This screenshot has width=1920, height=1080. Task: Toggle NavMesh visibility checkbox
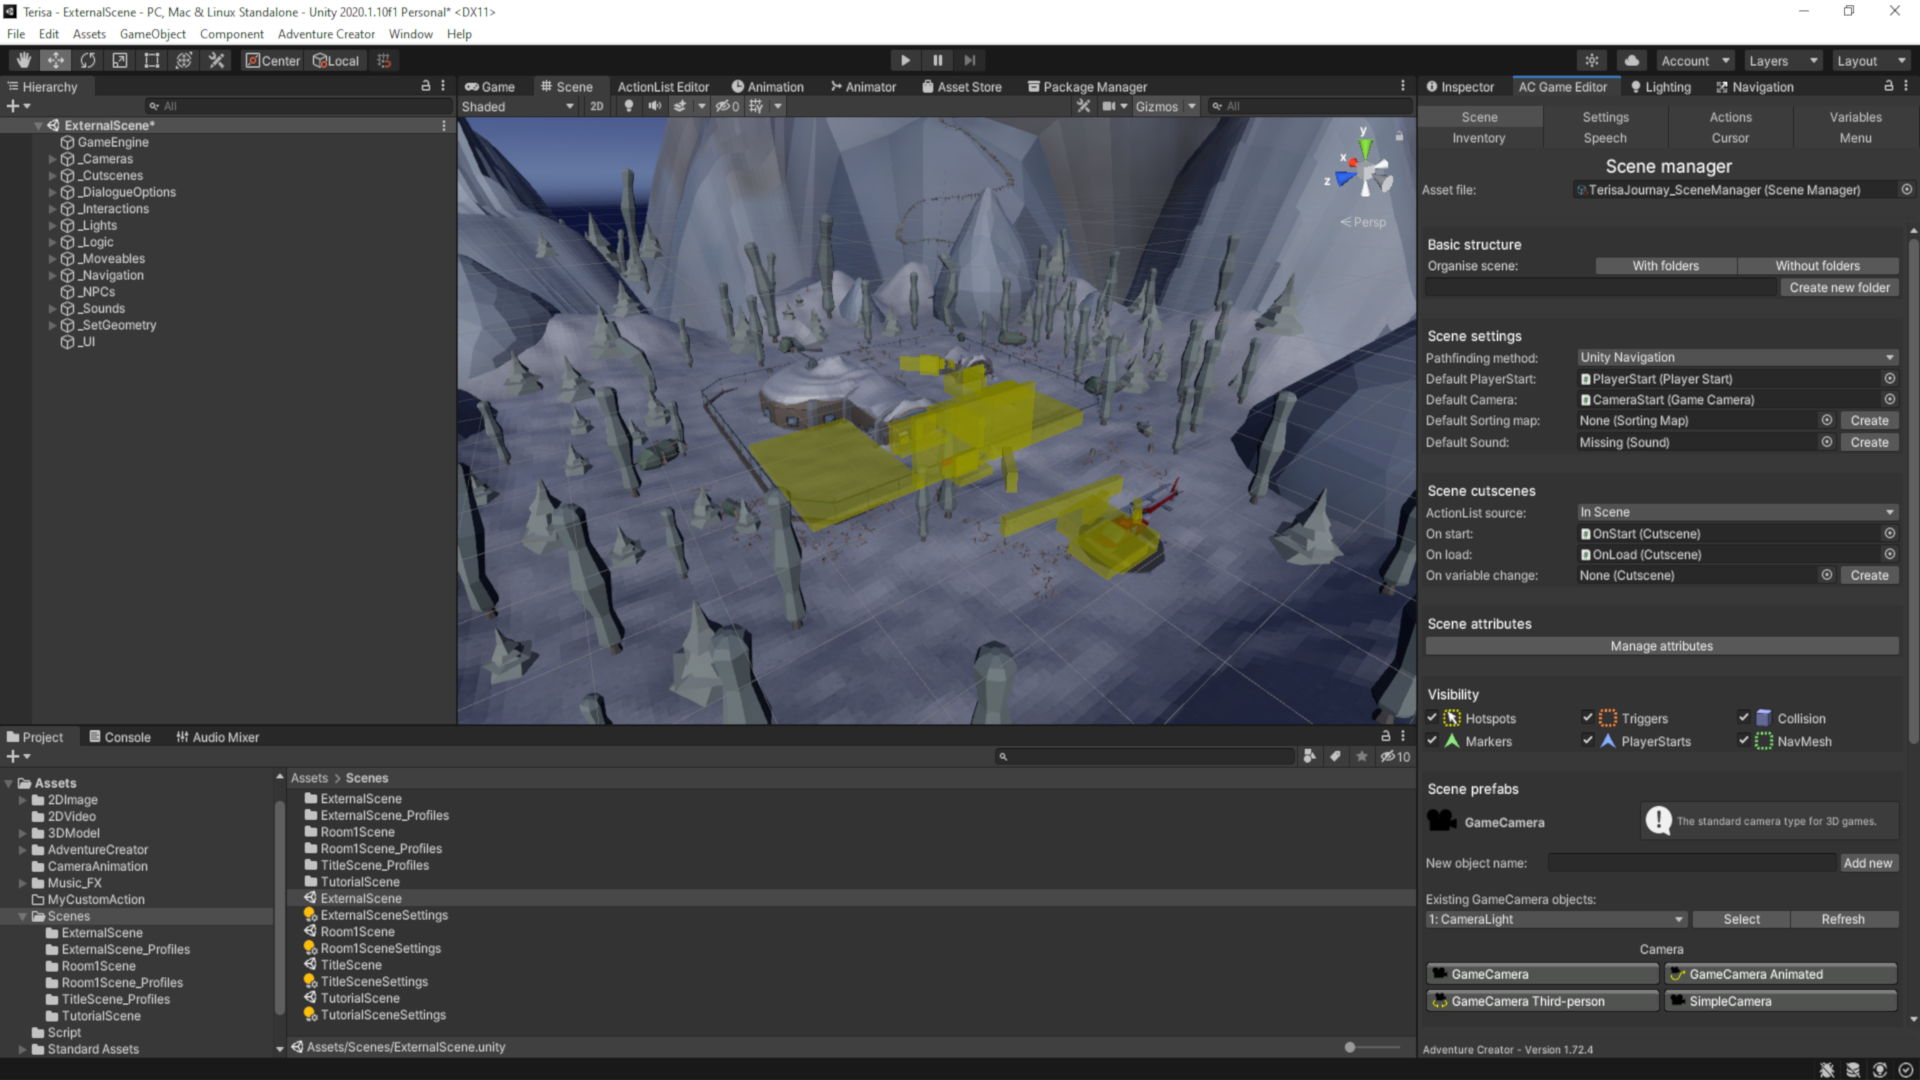(x=1744, y=741)
